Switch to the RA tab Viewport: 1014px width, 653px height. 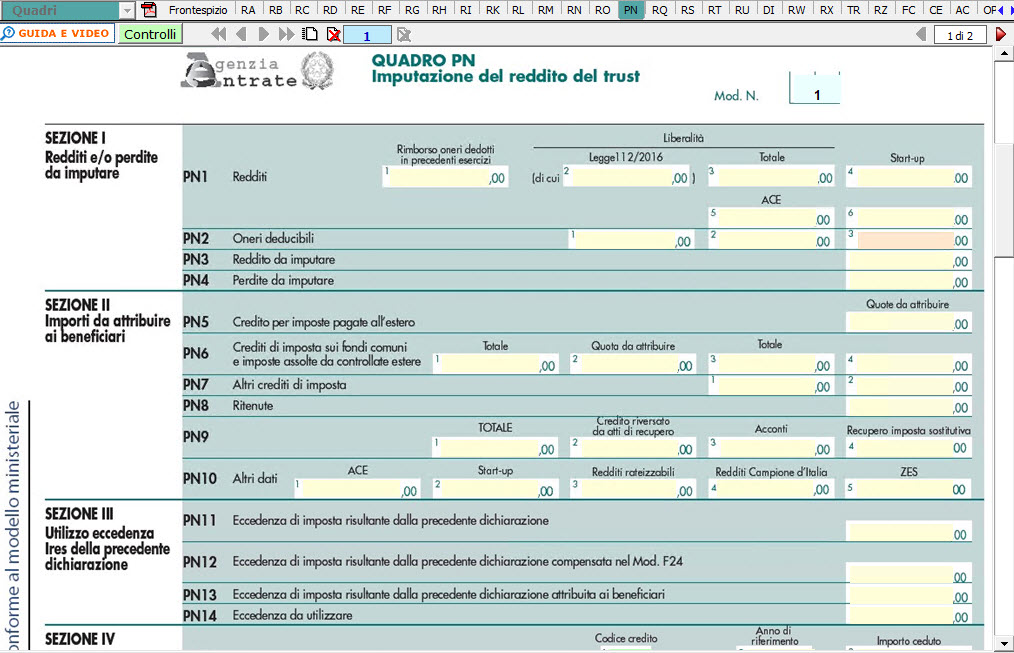[248, 10]
